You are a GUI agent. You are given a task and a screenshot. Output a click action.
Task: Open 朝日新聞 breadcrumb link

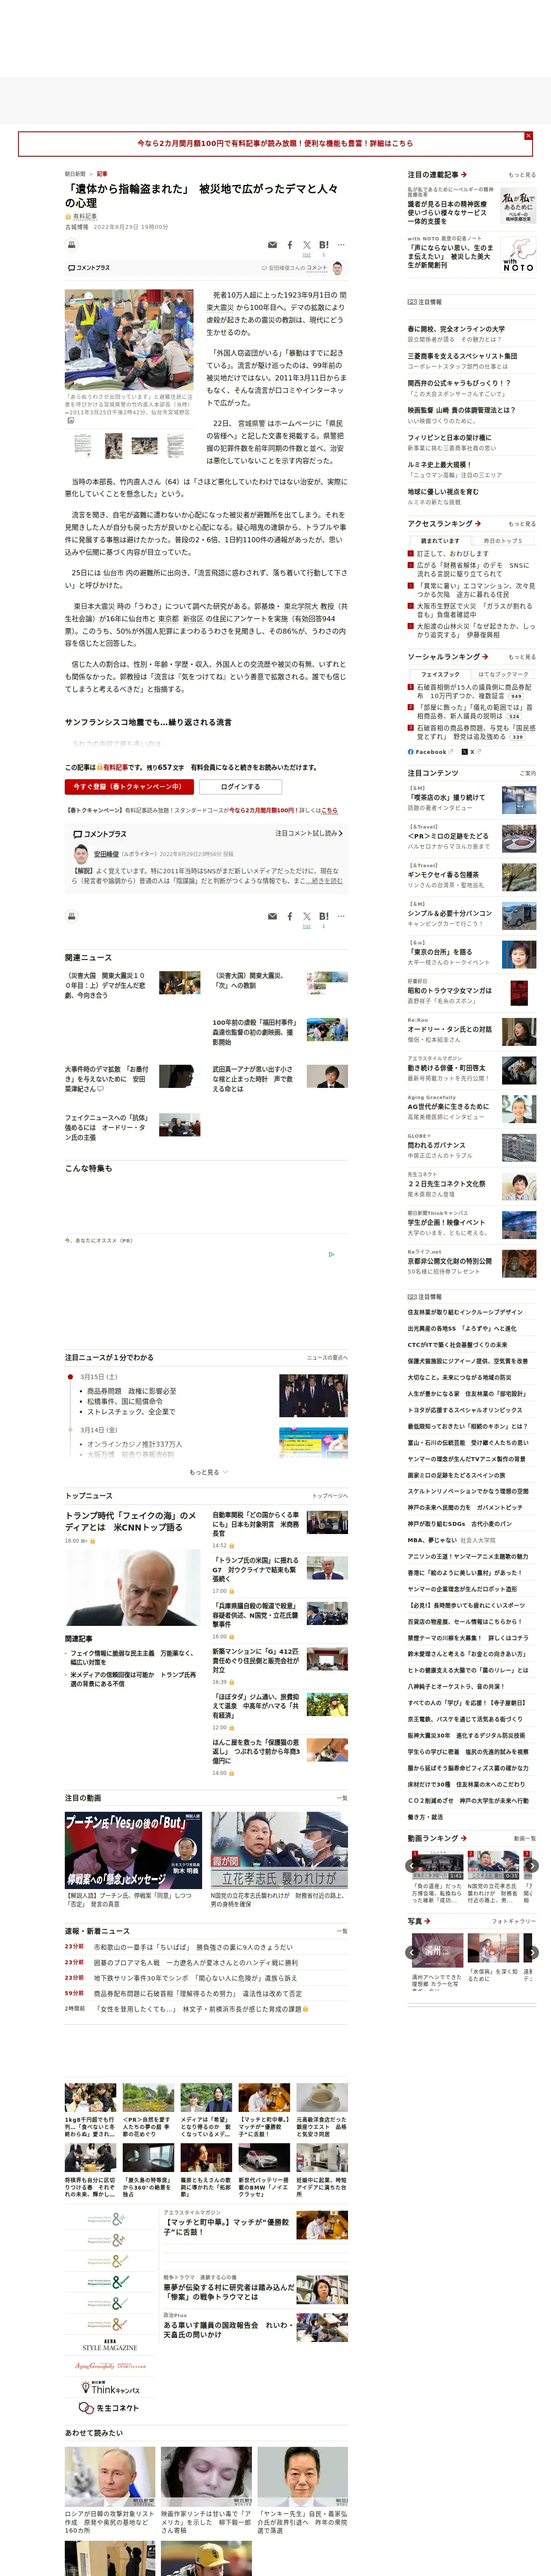pos(75,174)
